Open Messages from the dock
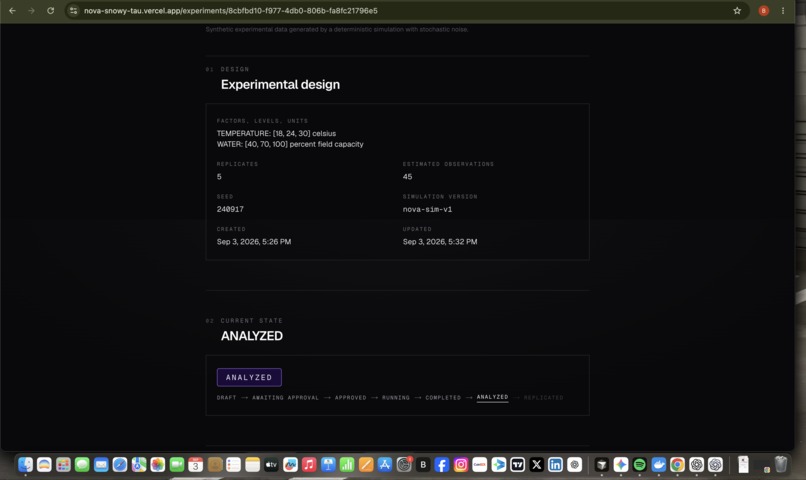Screen dimensions: 806x480 coord(82,465)
